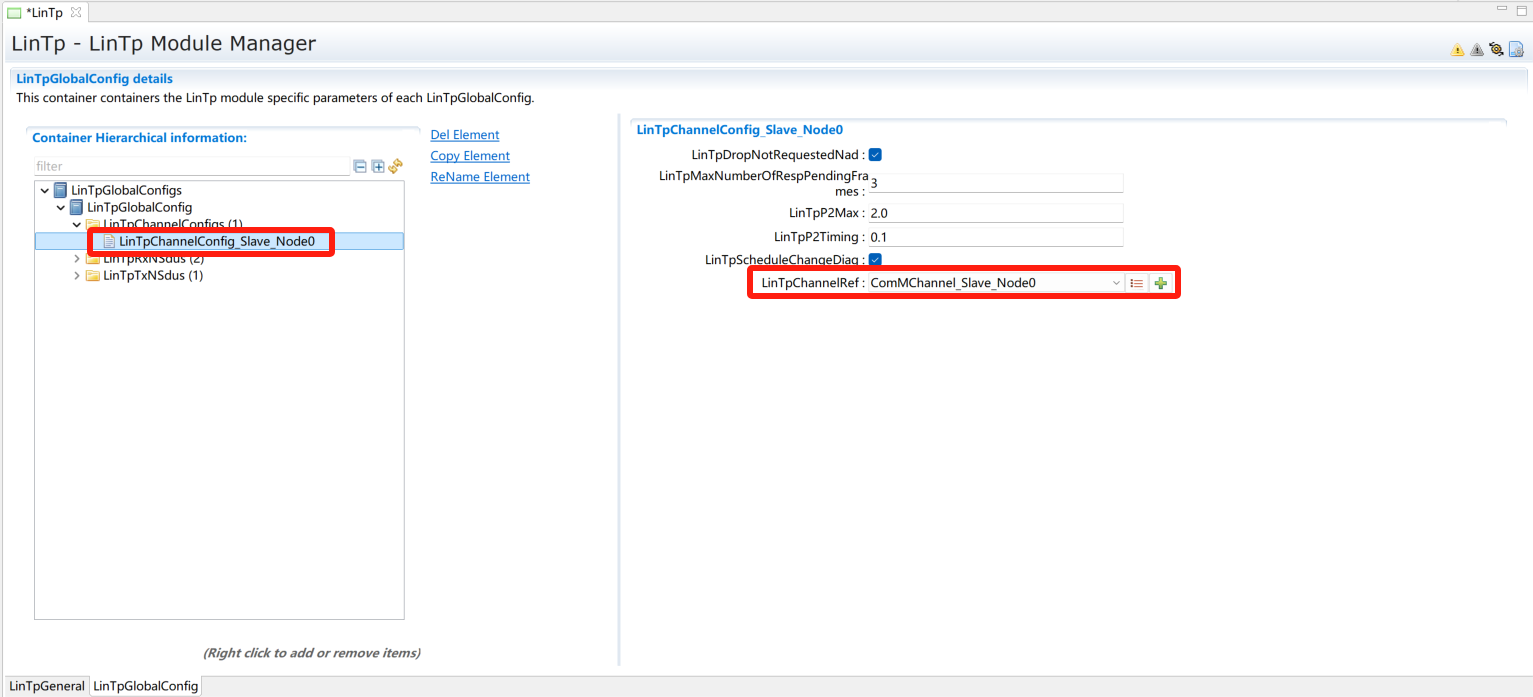This screenshot has height=697, width=1533.
Task: Expand the LinTpTxNSdus folder
Action: [77, 276]
